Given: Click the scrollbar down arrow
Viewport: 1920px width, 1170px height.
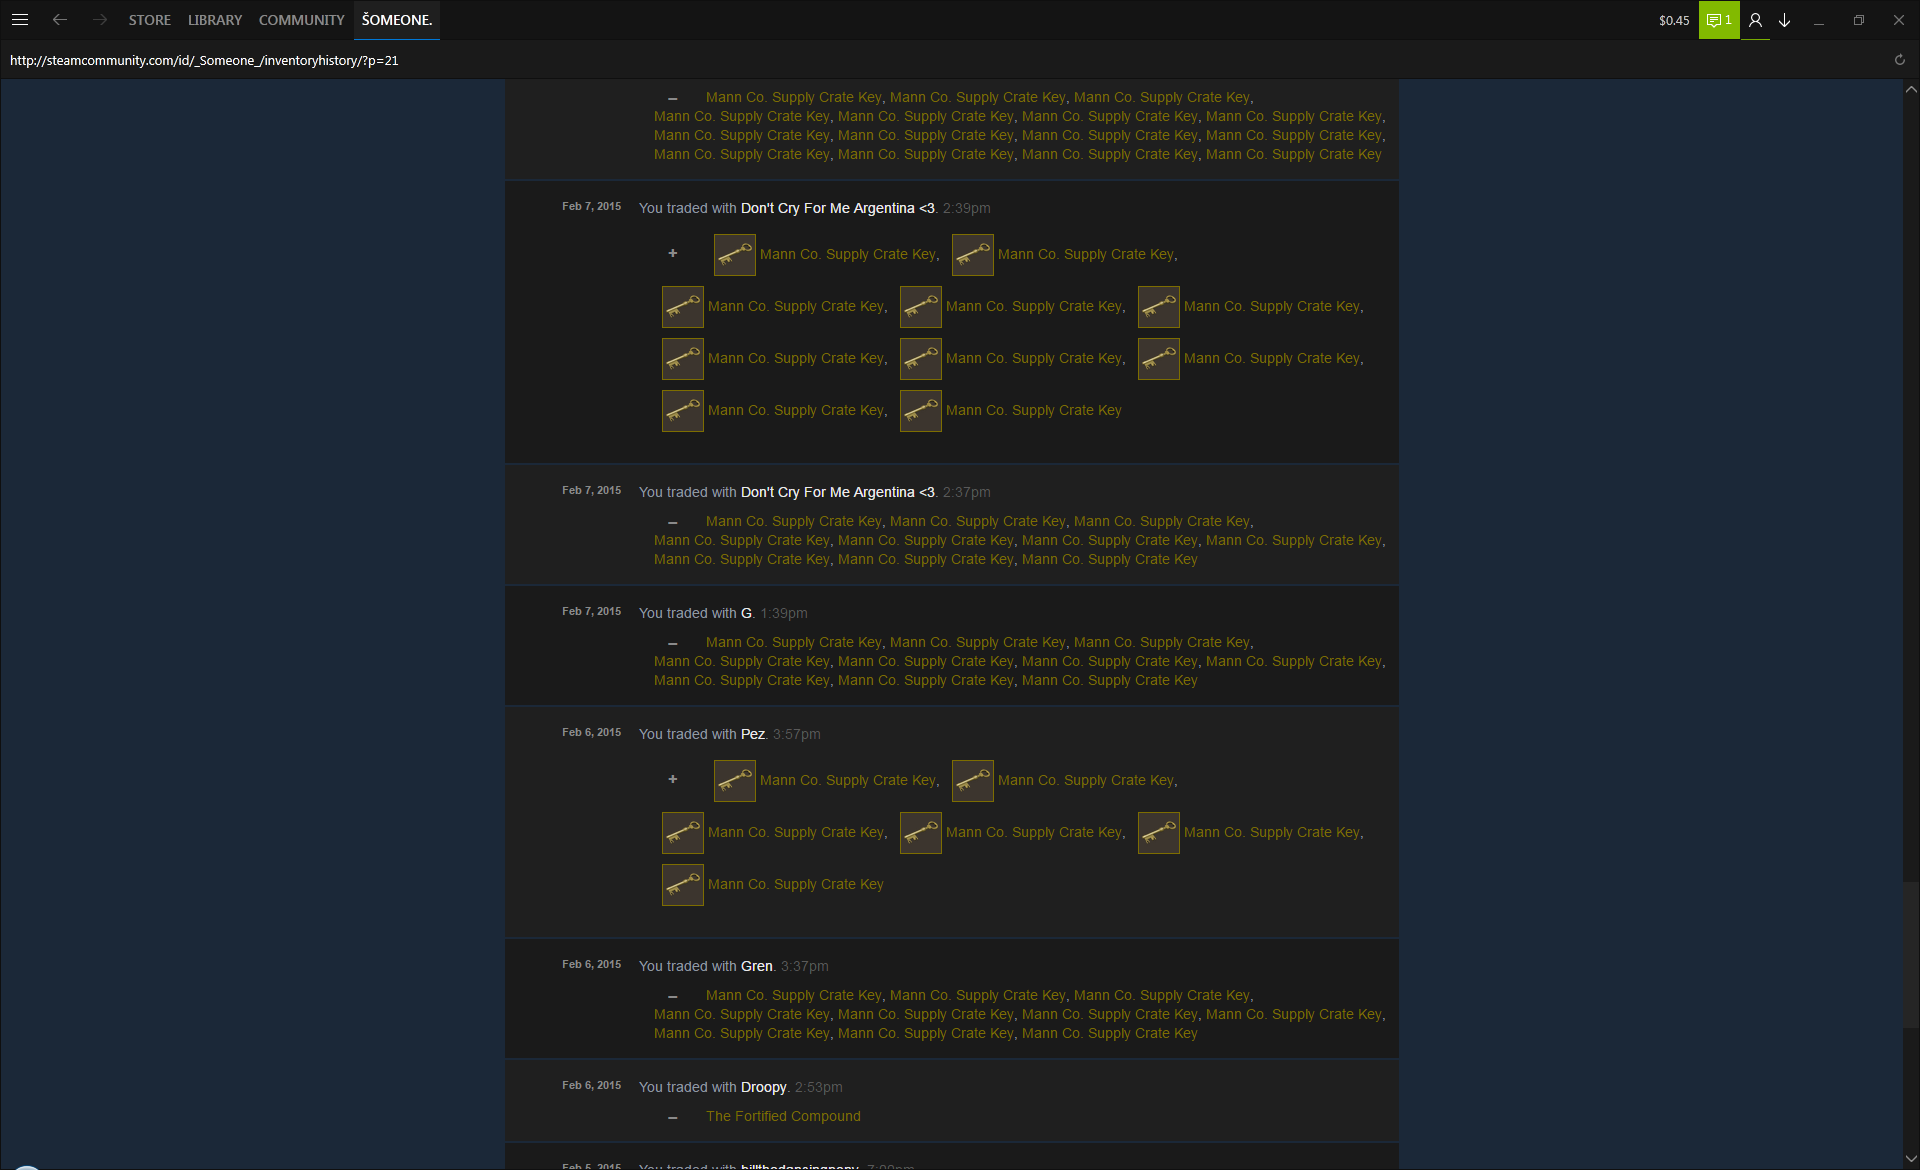Looking at the screenshot, I should coord(1910,1159).
